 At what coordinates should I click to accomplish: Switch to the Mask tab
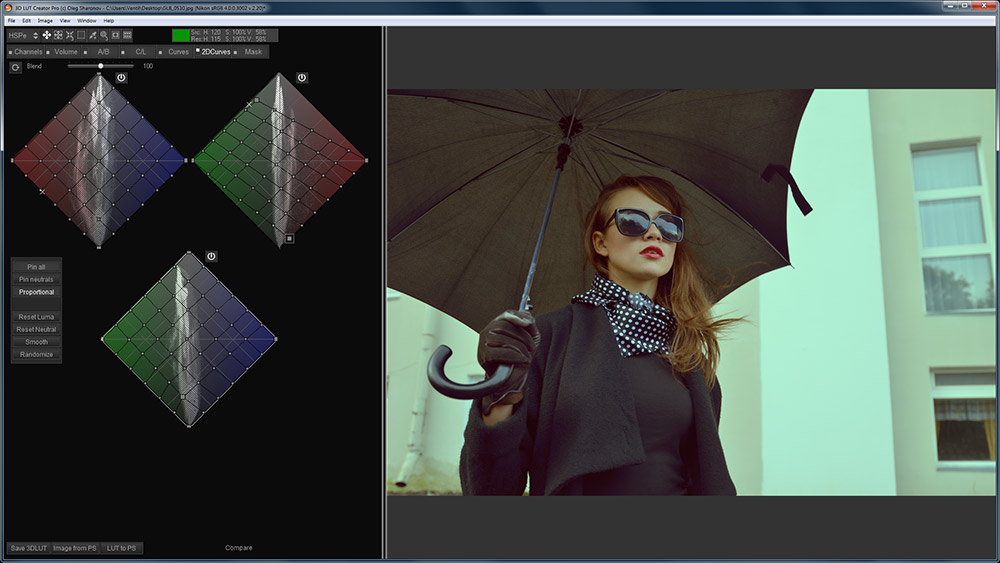point(252,51)
